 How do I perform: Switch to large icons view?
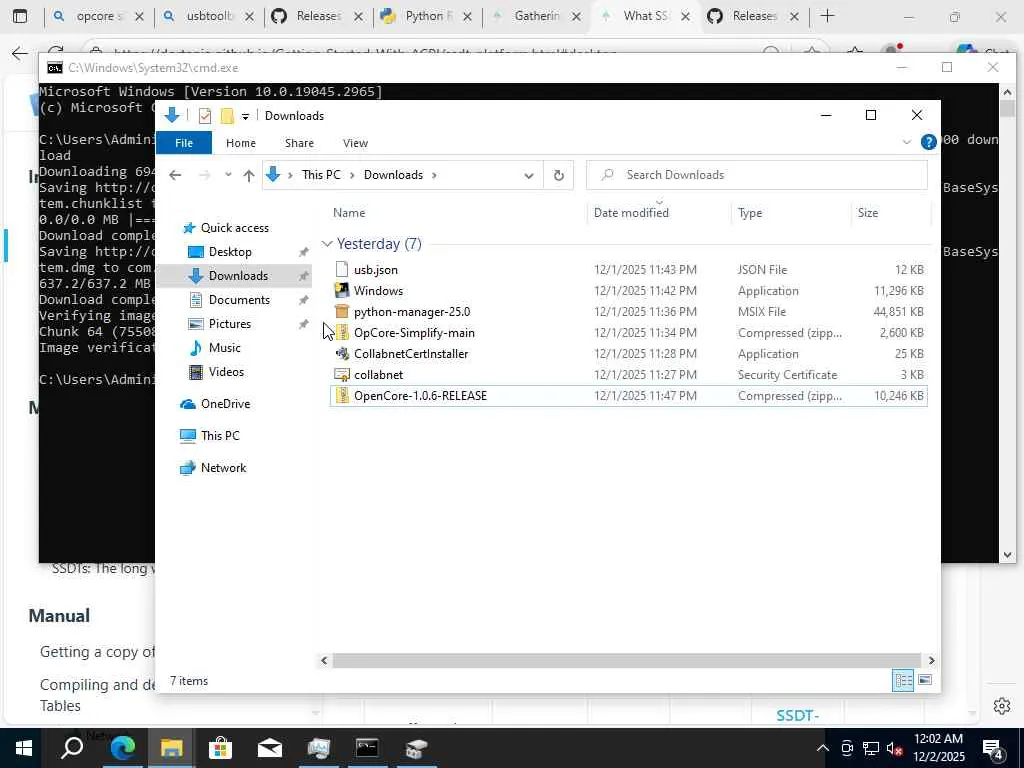point(925,680)
